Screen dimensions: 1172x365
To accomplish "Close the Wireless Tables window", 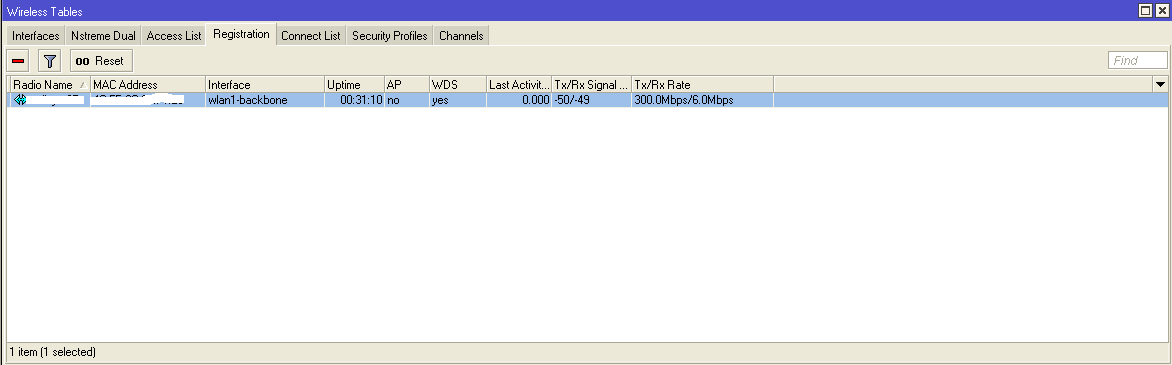I will click(1161, 10).
